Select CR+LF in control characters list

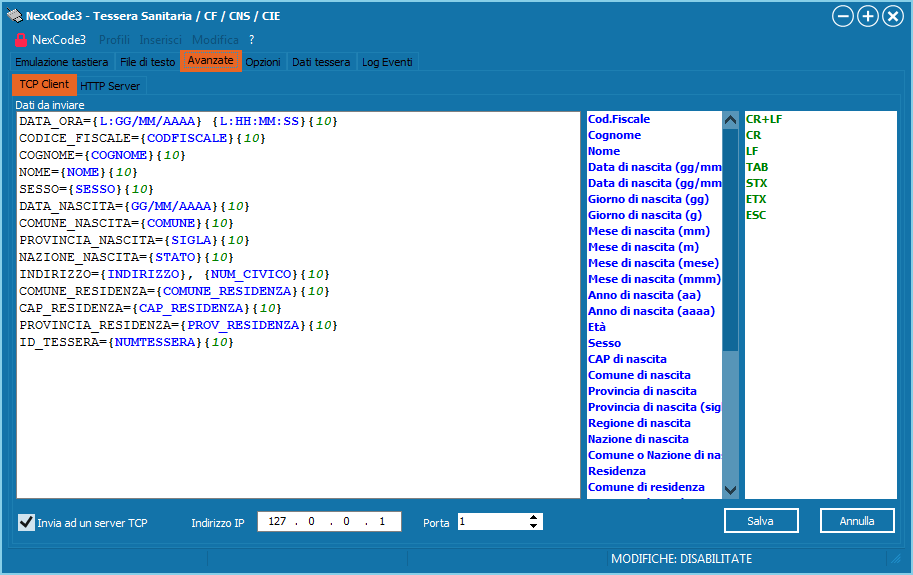click(x=764, y=119)
